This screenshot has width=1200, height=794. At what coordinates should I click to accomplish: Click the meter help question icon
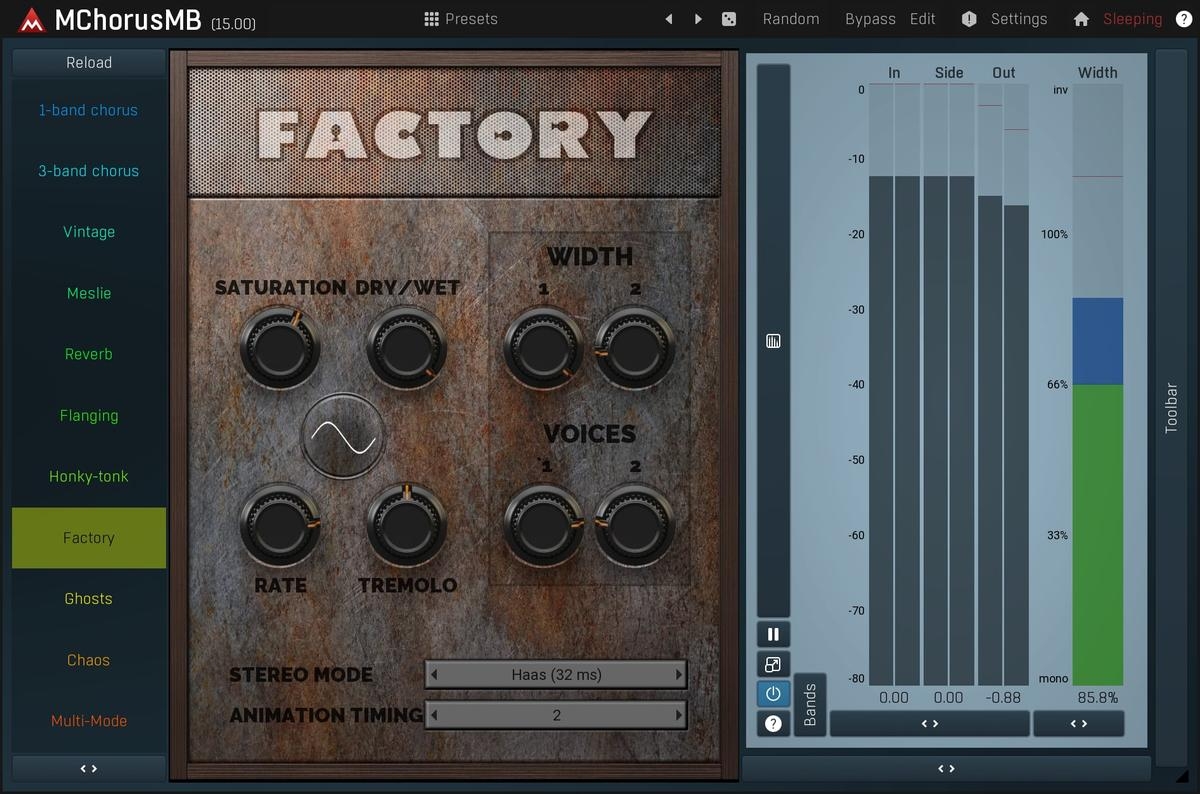click(773, 723)
